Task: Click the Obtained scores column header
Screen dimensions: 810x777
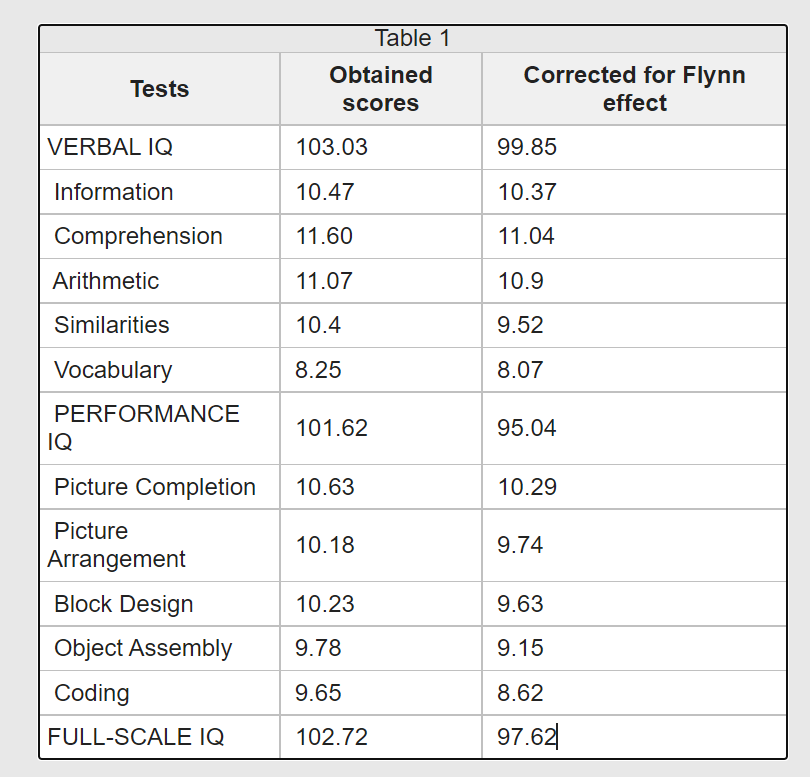Action: [380, 89]
